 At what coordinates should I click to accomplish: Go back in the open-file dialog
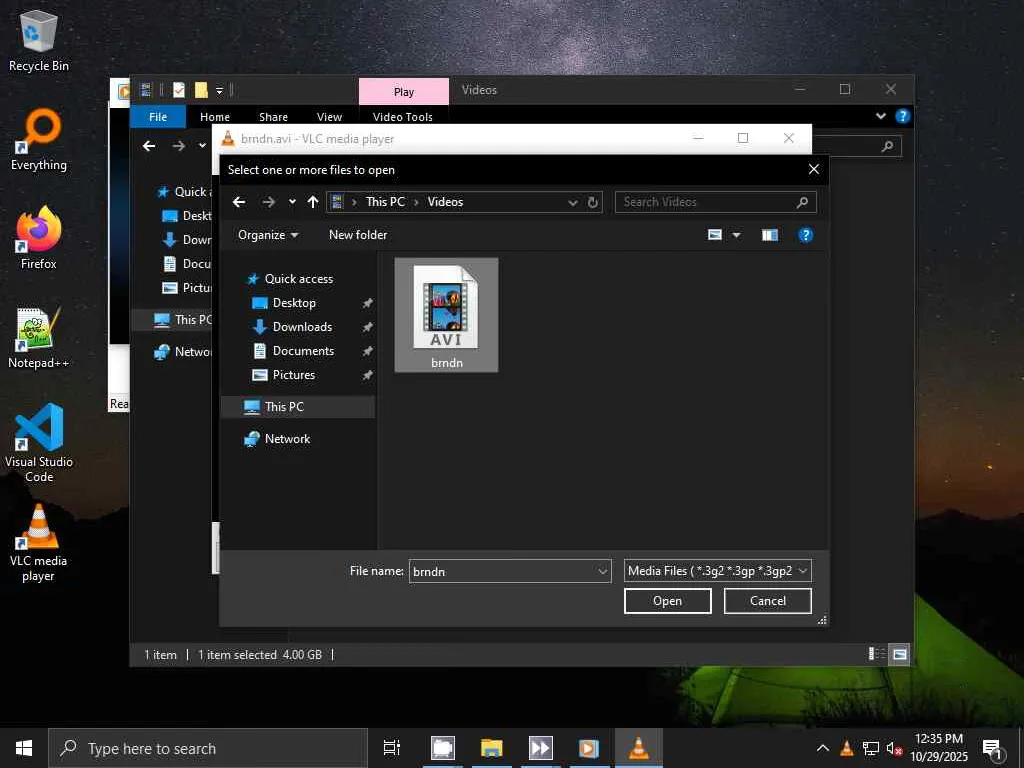click(x=239, y=202)
